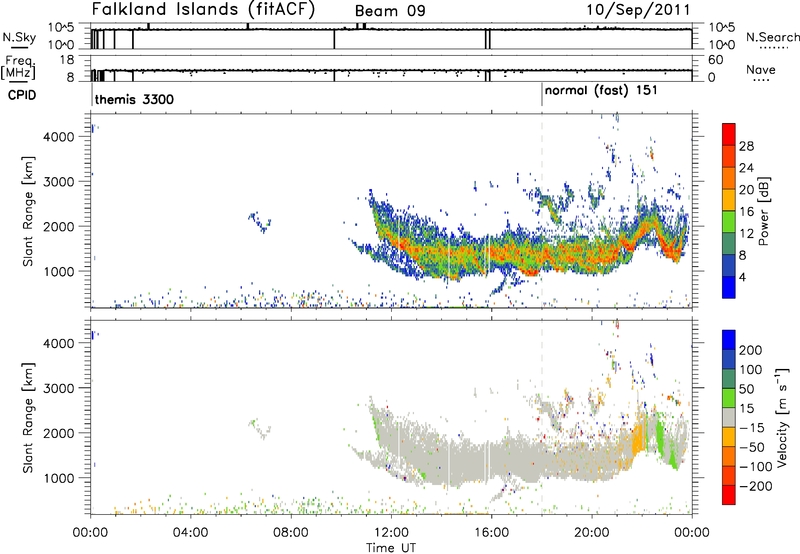Click the 'Freq. [MHz]' axis label
800x554 pixels.
(19, 67)
